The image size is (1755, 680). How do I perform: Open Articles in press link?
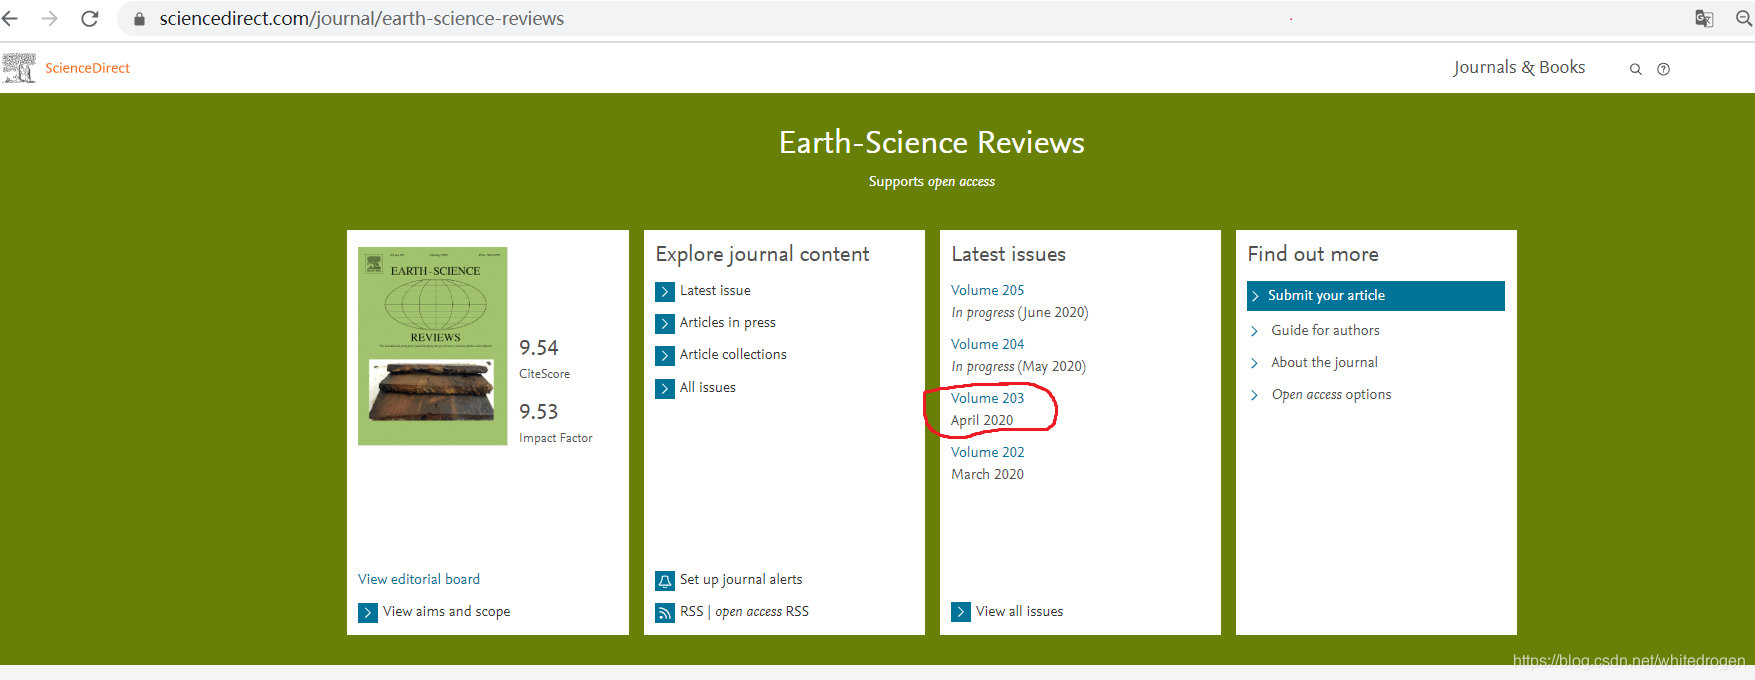tap(728, 322)
